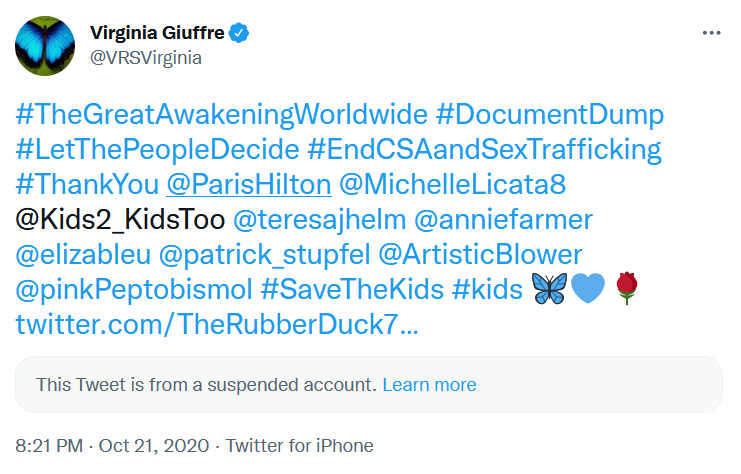This screenshot has width=741, height=474.
Task: Open the 8:21 PM Oct 21, 2020 timestamp
Action: click(x=112, y=446)
